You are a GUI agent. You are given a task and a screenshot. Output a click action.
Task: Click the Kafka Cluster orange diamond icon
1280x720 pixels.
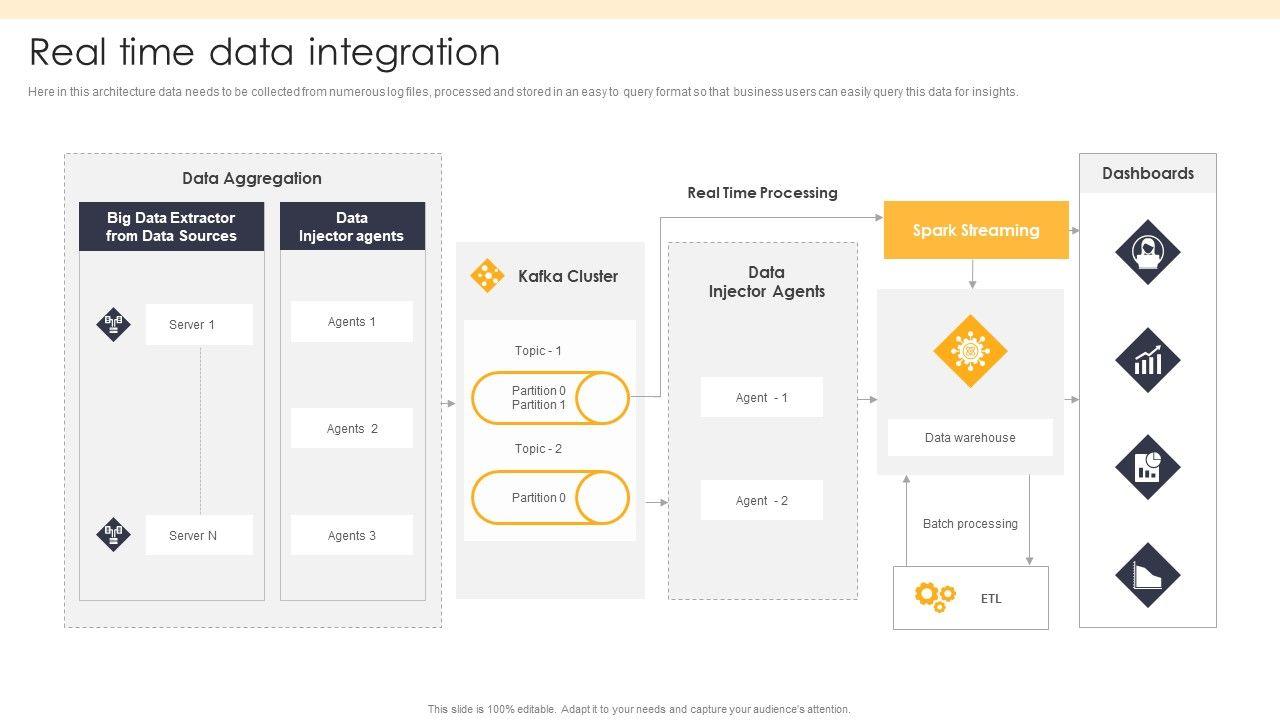point(487,276)
